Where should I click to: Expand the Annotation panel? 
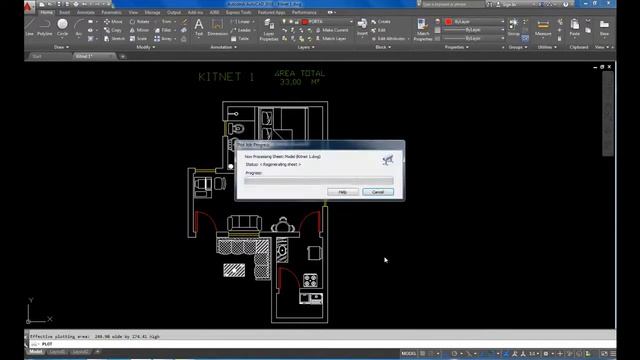(x=223, y=47)
